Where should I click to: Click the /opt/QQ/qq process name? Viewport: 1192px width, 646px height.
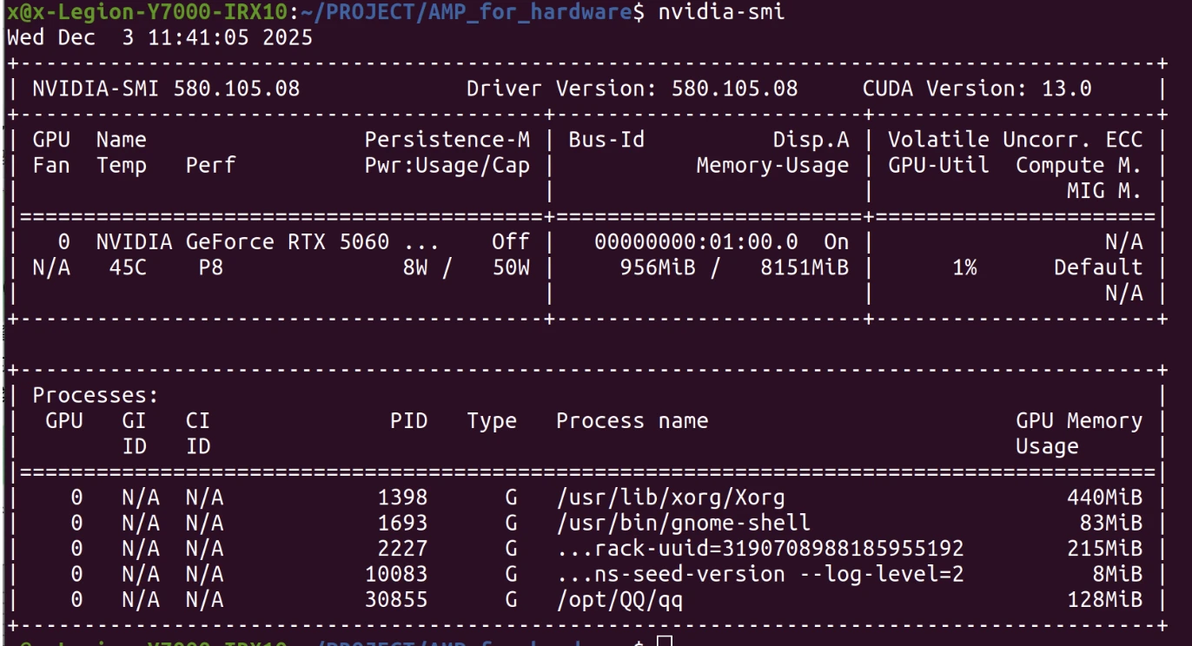(x=620, y=600)
